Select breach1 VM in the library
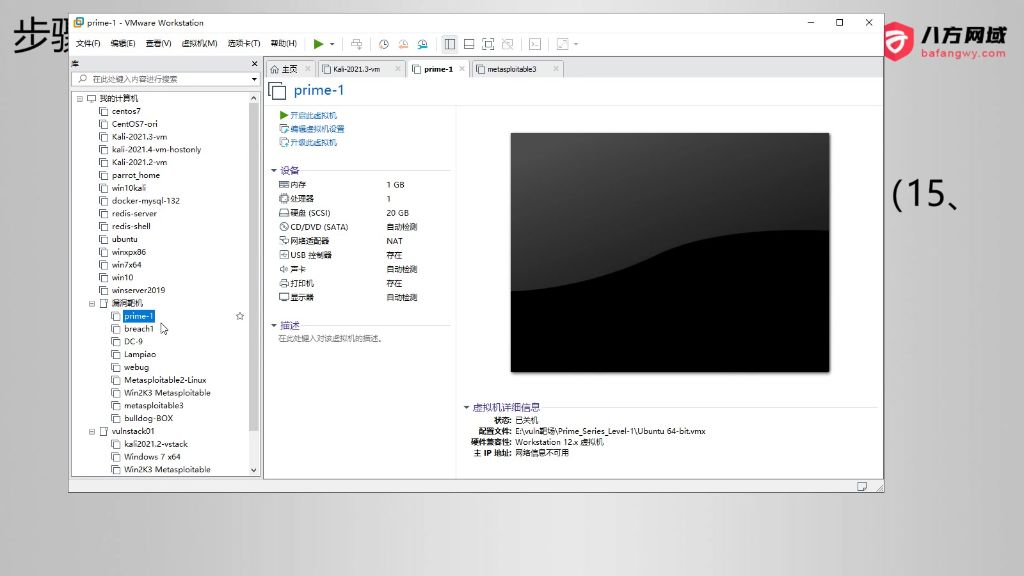 coord(139,329)
